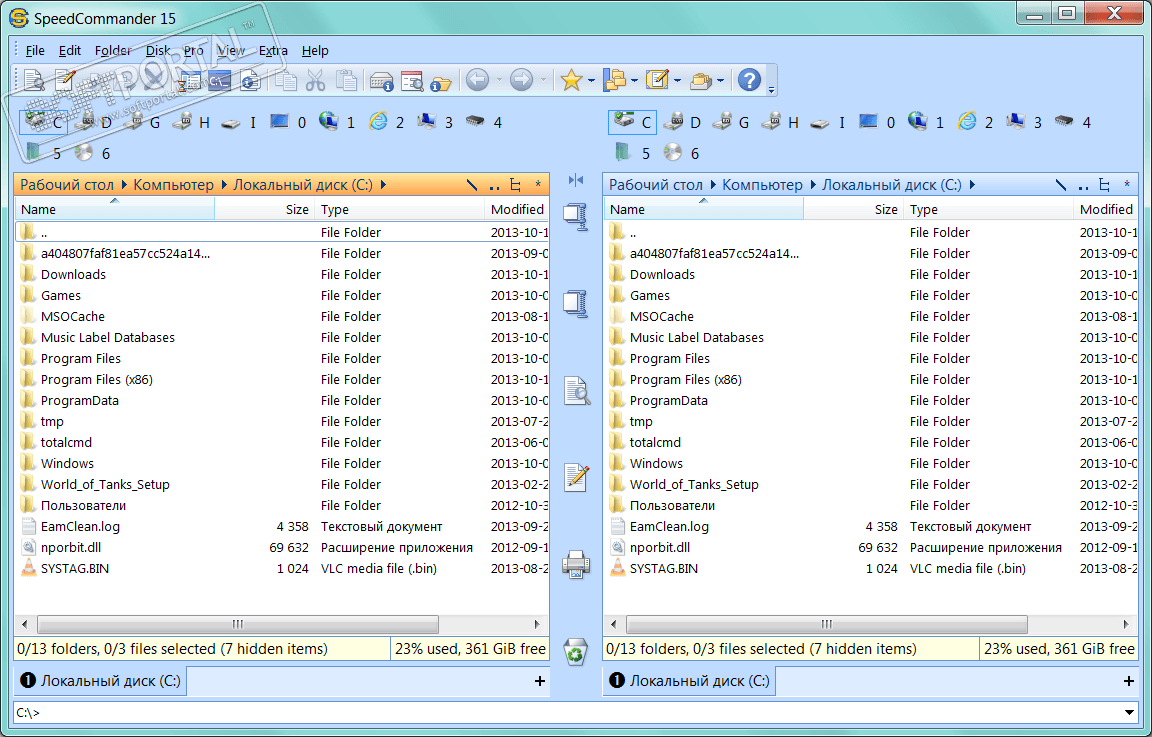Click the Cut scissors icon
The height and width of the screenshot is (737, 1152).
pyautogui.click(x=315, y=80)
